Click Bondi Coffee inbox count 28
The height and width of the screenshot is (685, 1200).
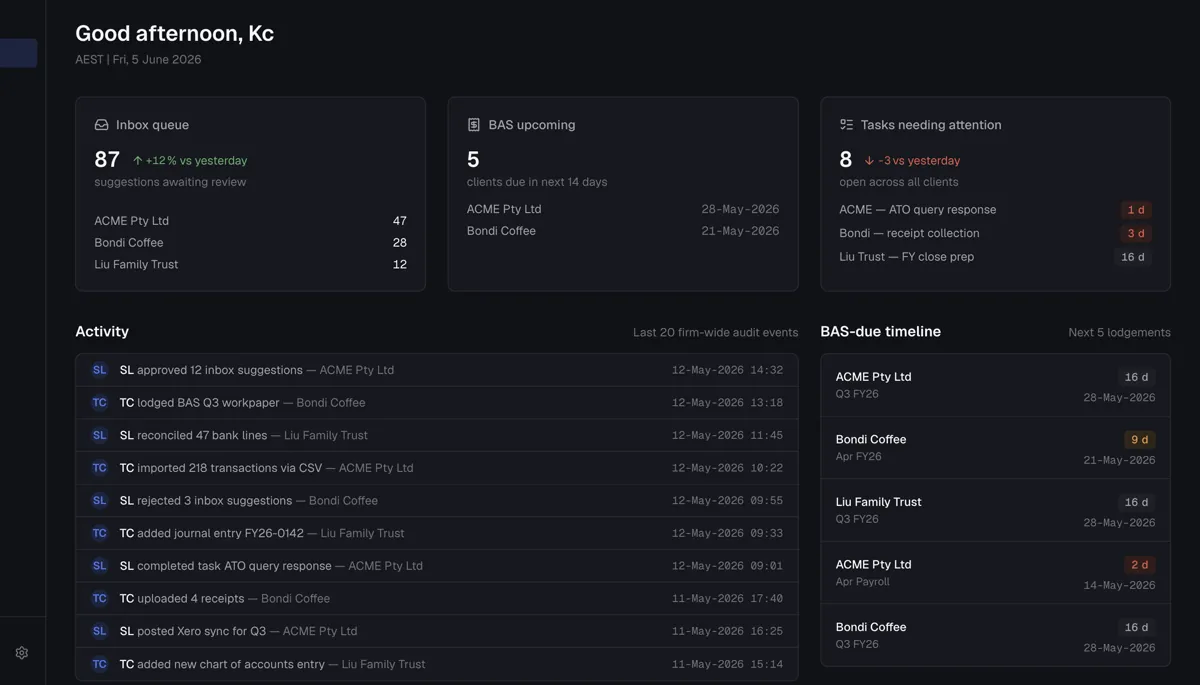tap(400, 243)
